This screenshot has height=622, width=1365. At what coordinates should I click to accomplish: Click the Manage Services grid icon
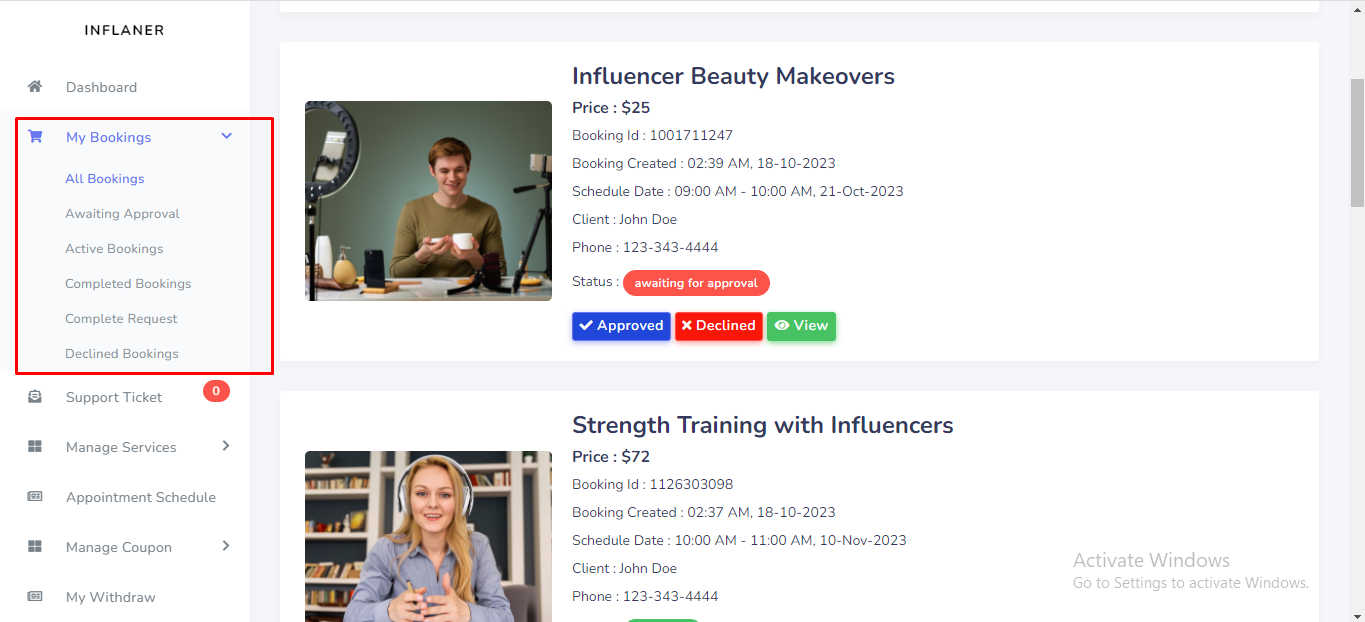click(x=35, y=447)
